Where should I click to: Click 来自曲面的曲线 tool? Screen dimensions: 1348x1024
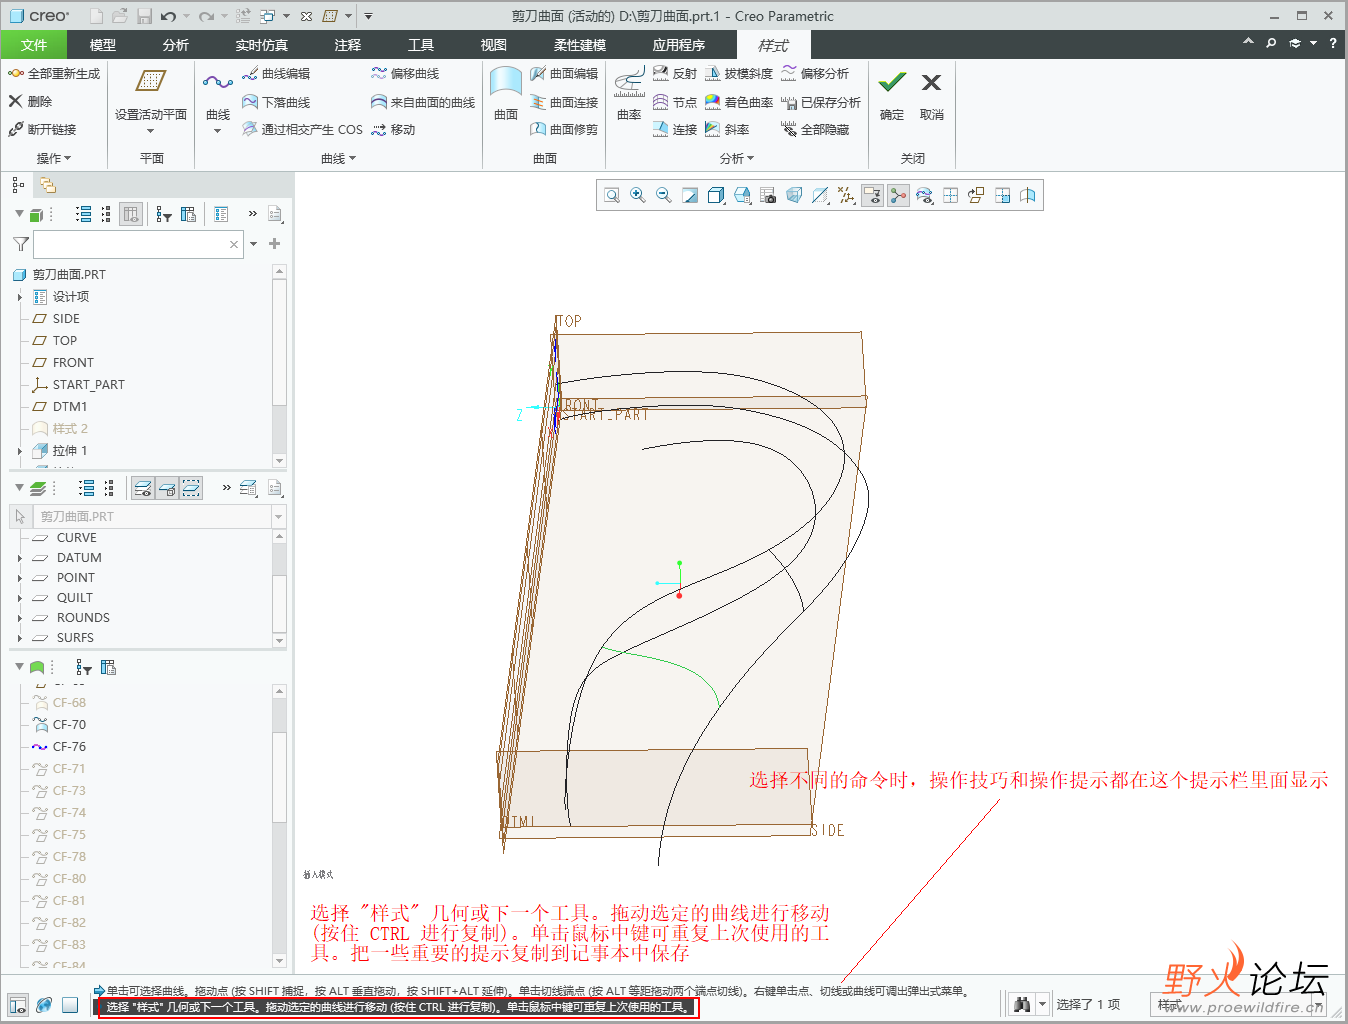pos(423,102)
